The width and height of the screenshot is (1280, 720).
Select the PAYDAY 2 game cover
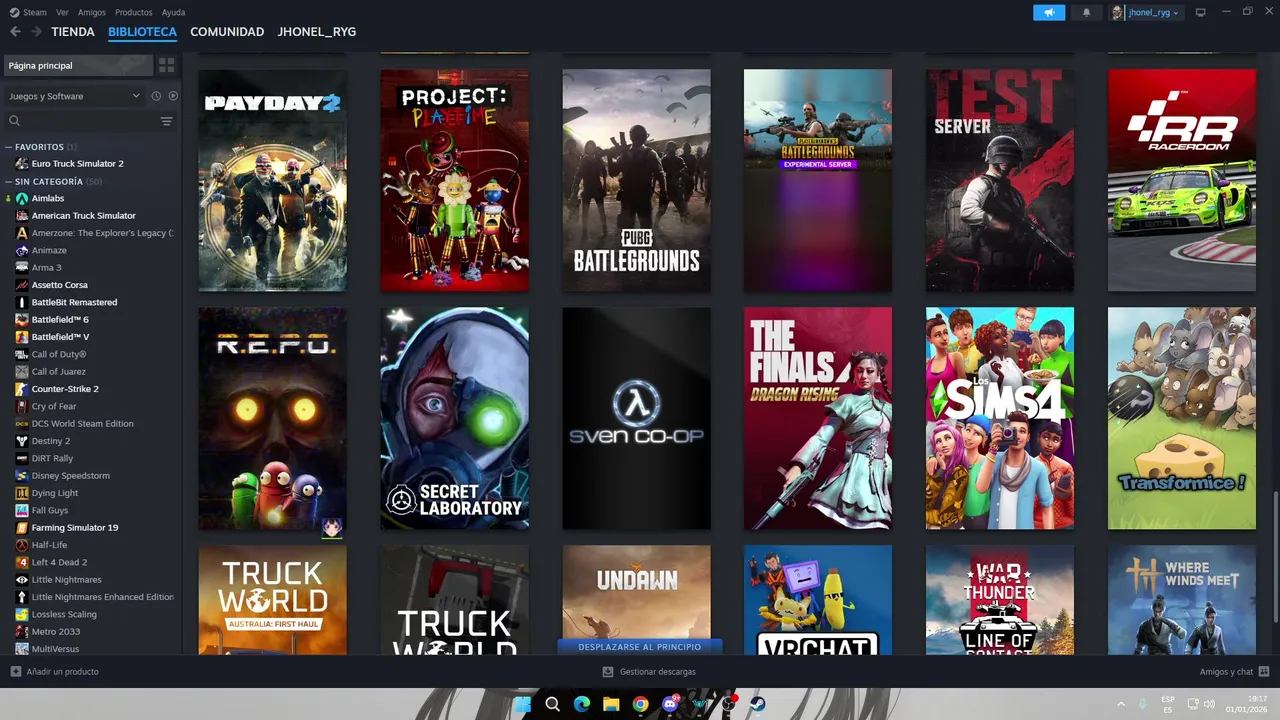point(273,180)
